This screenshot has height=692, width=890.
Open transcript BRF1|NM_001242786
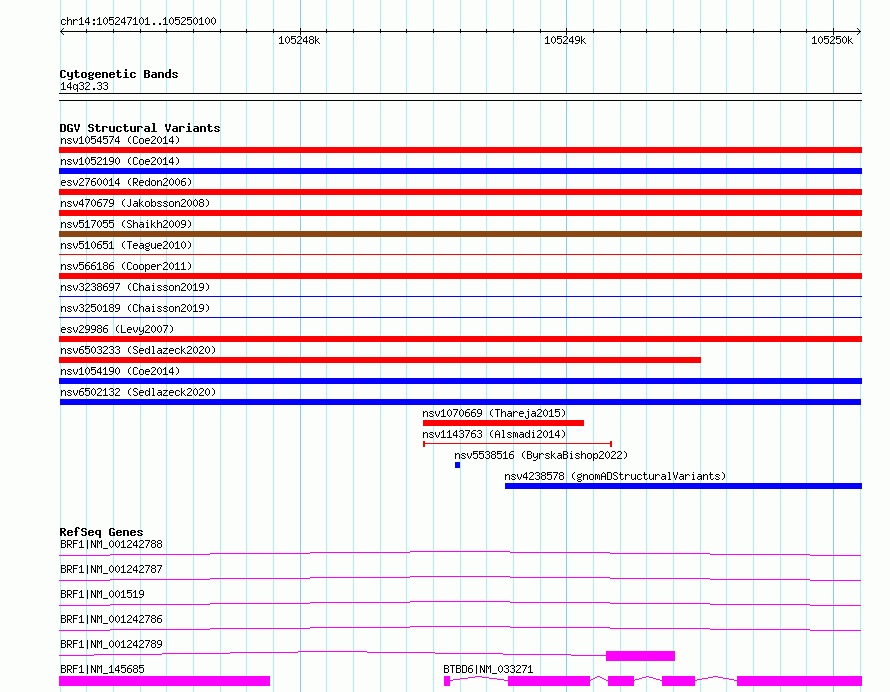111,619
